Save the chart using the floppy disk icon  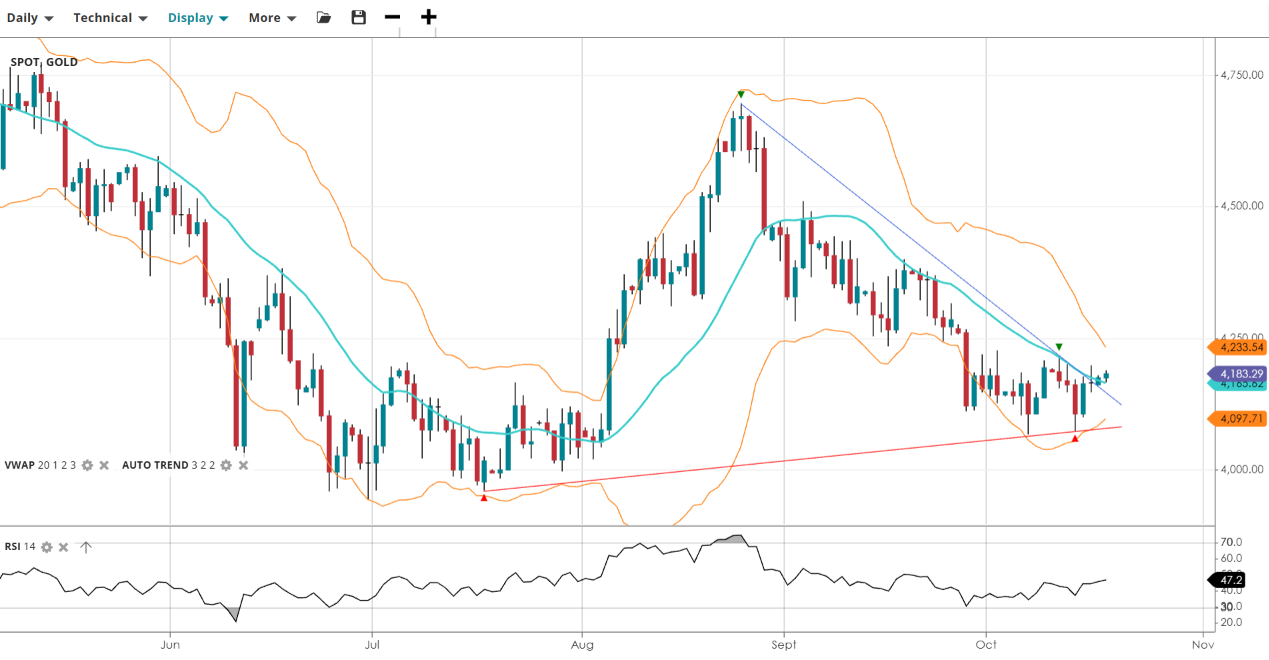pos(359,17)
